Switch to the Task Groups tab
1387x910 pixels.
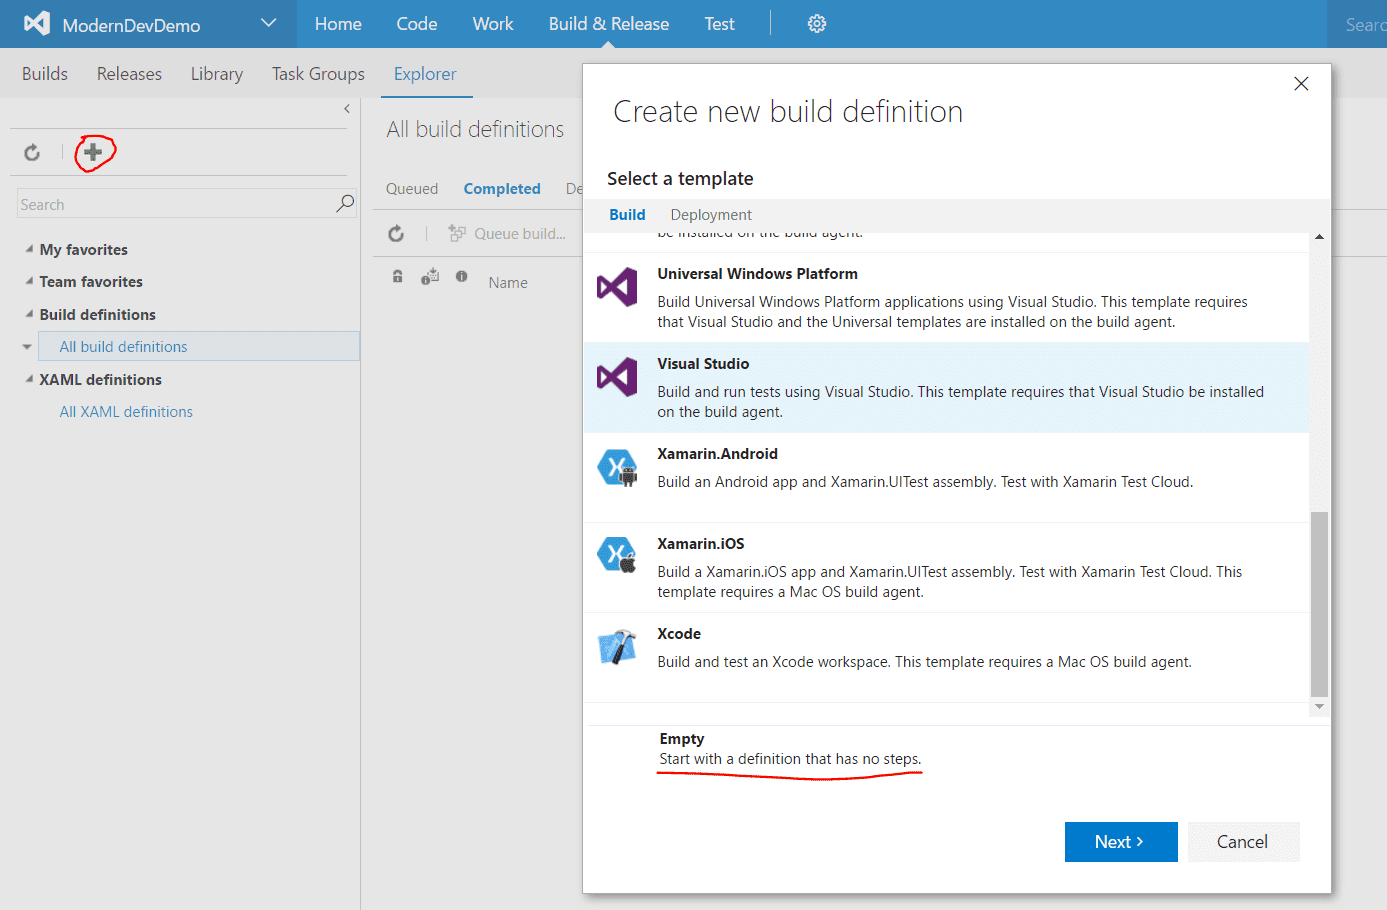click(x=318, y=74)
